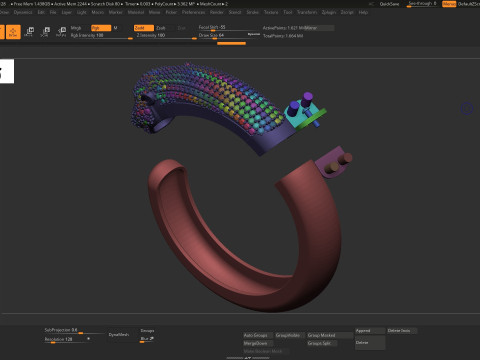Adjust the Focal Shift slider
This screenshot has width=480, height=360.
(229, 28)
